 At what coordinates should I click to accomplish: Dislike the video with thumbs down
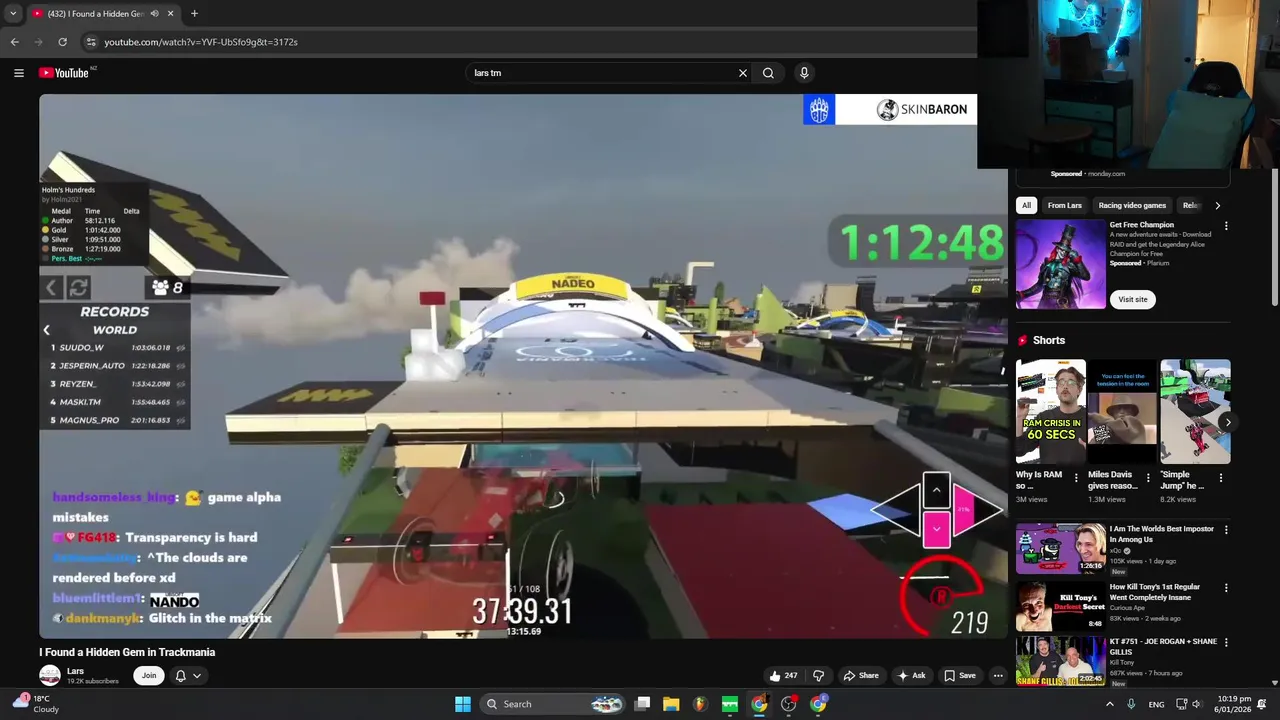tap(819, 676)
